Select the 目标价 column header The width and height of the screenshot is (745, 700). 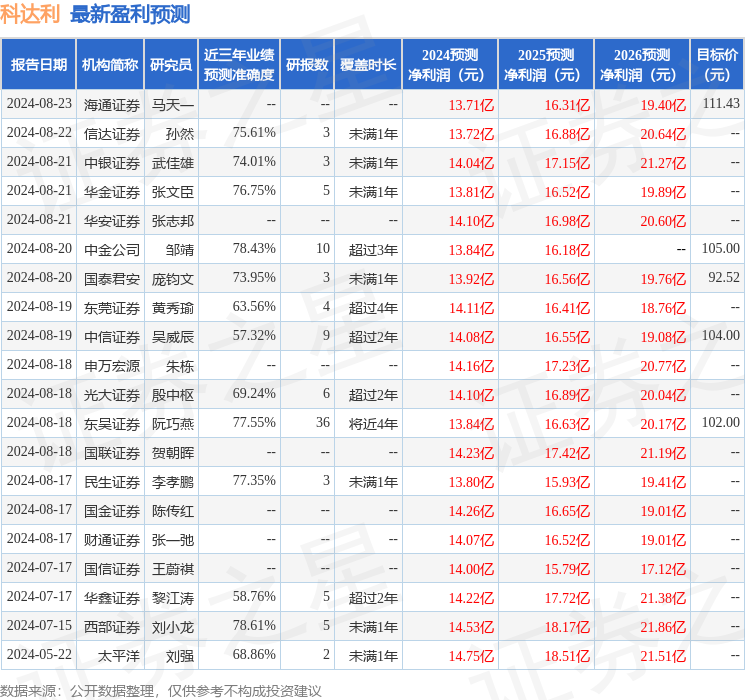click(x=717, y=65)
